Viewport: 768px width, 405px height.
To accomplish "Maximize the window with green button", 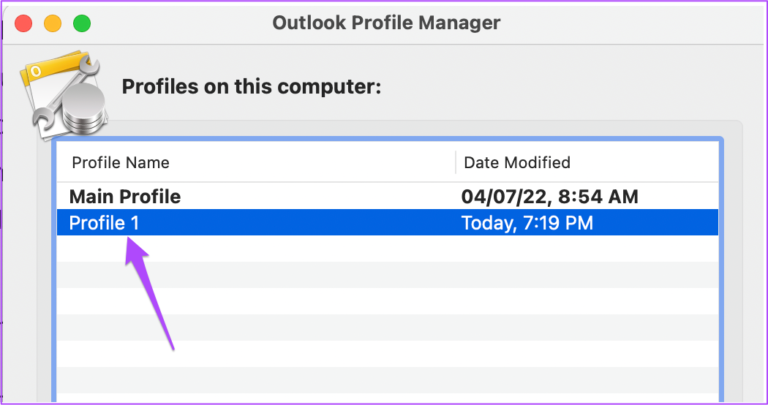I will point(82,24).
